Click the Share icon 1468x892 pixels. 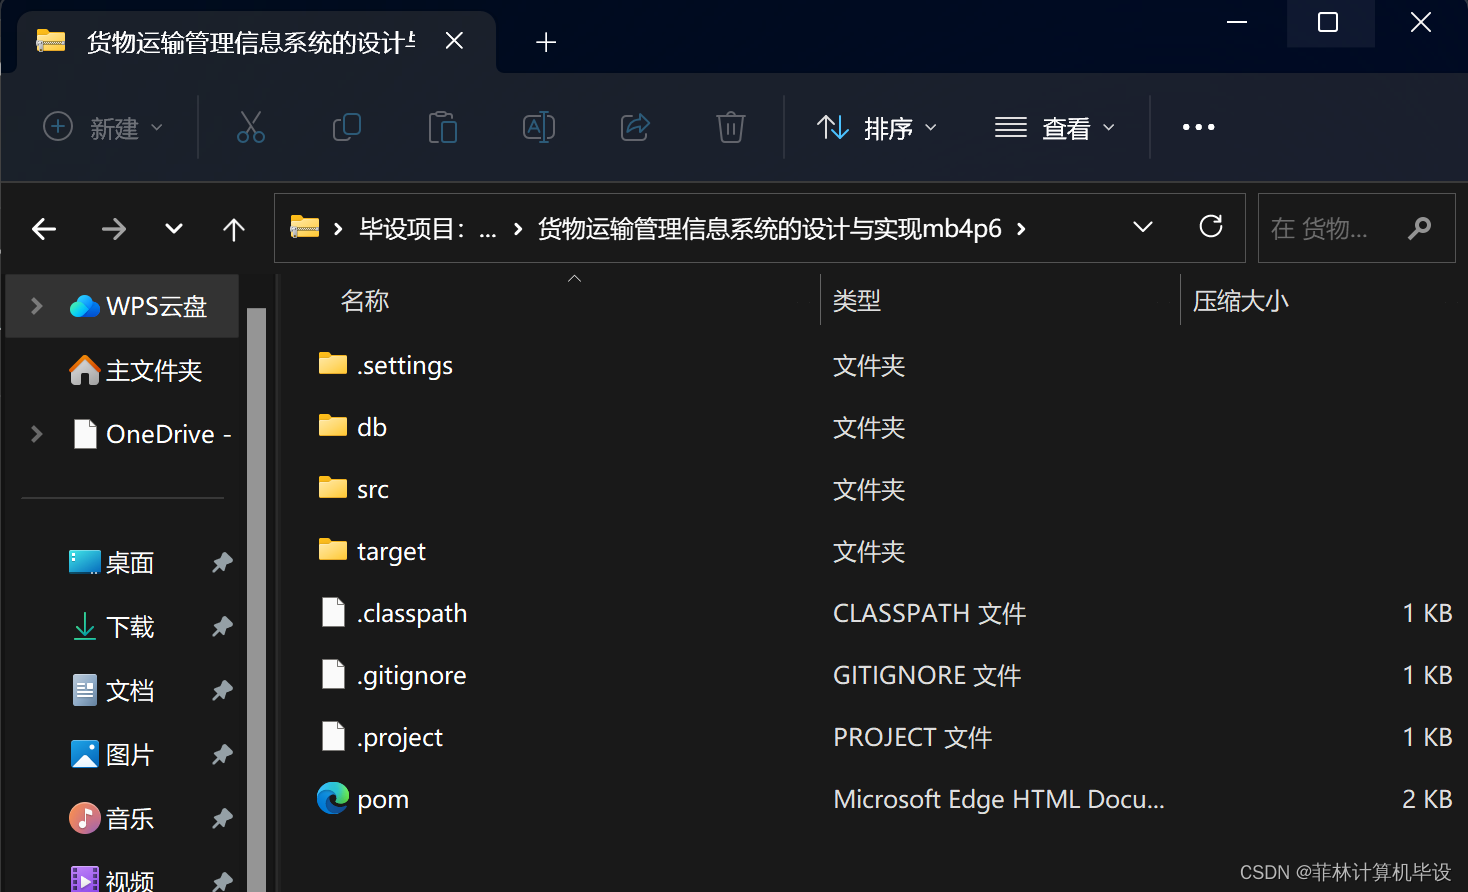[635, 128]
